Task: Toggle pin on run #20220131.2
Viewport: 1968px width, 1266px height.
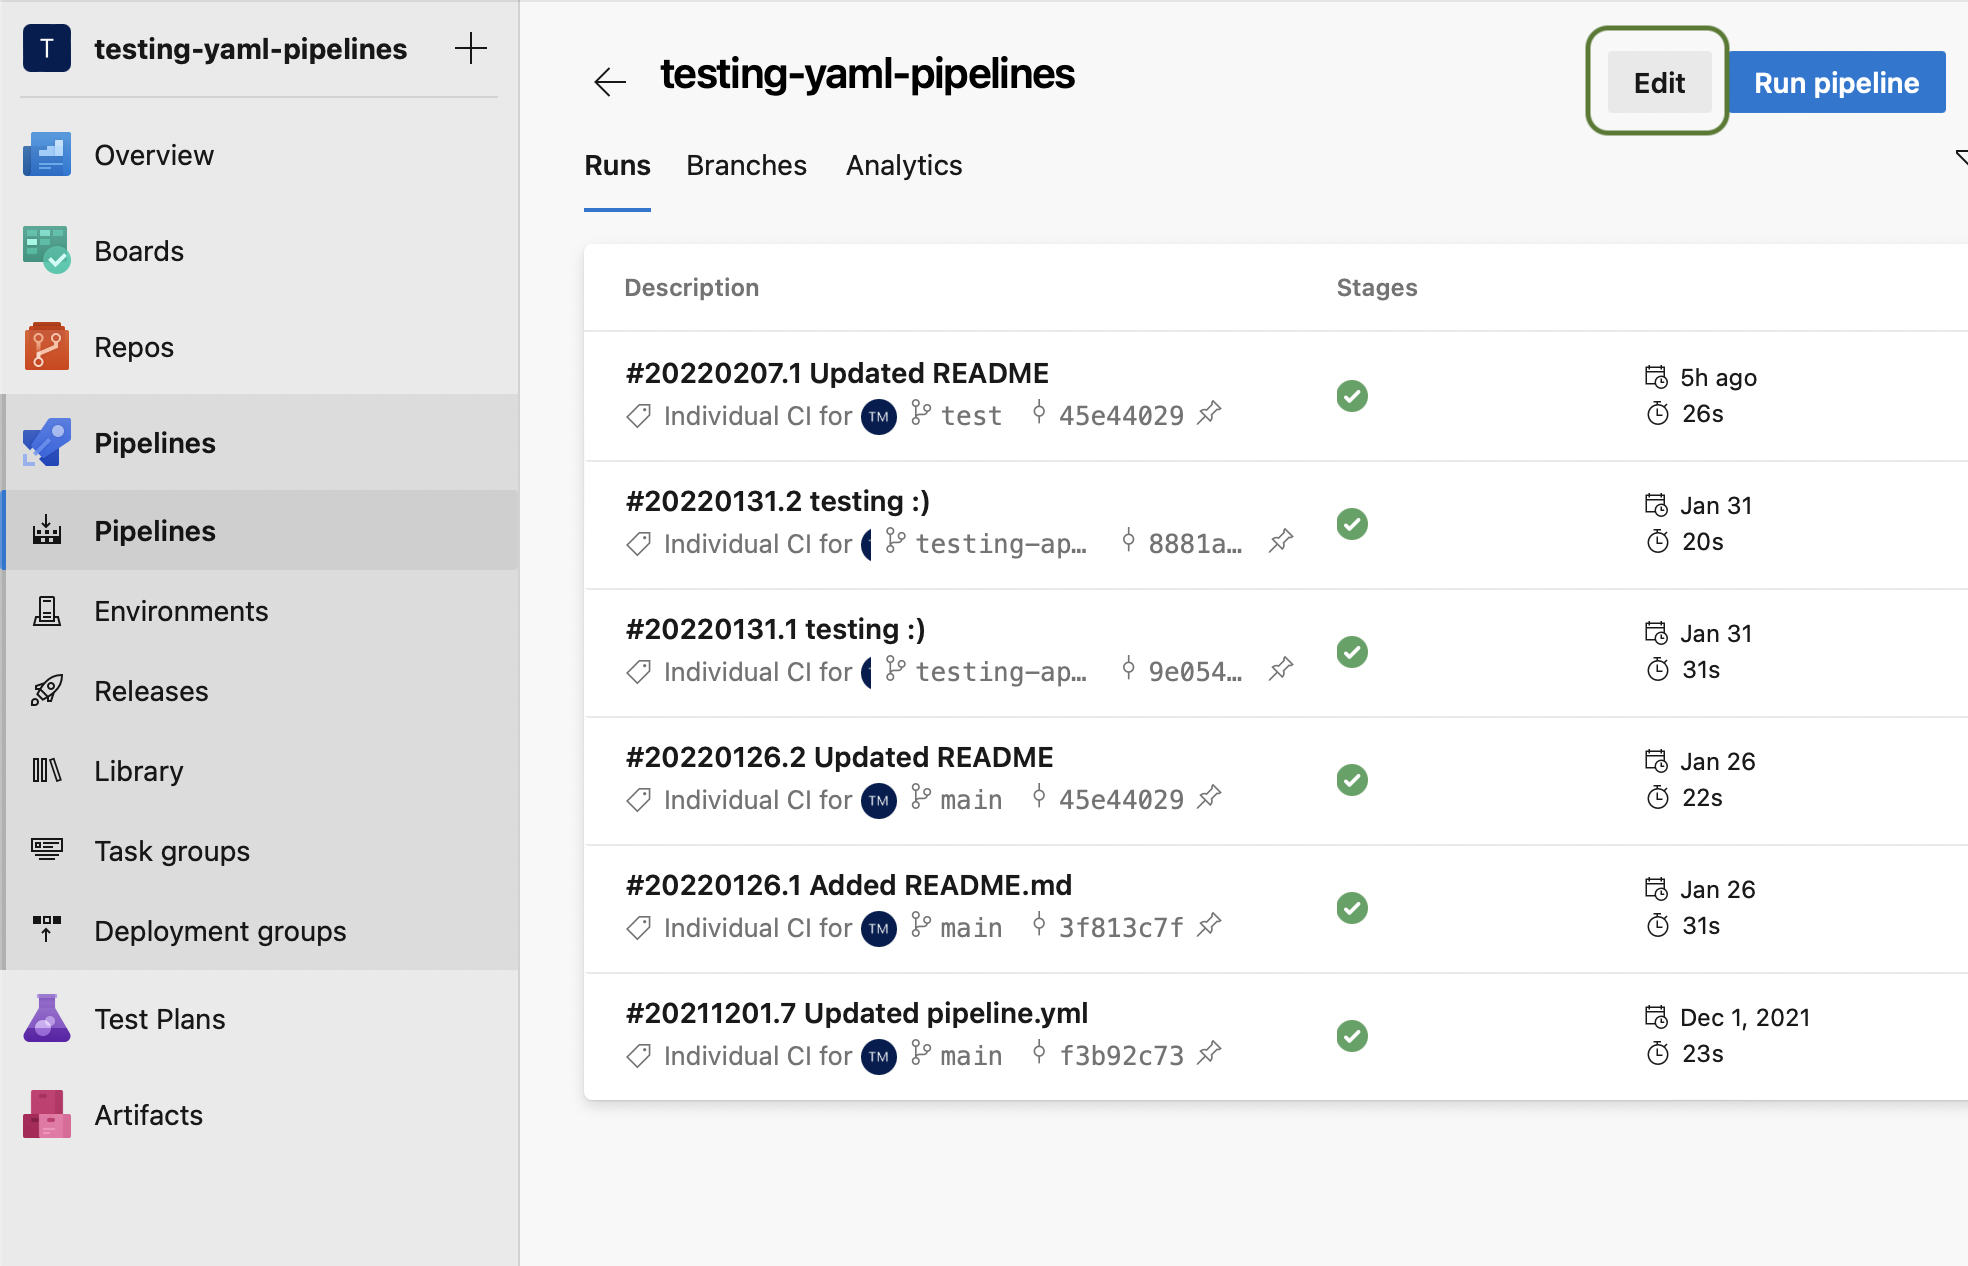Action: tap(1281, 542)
